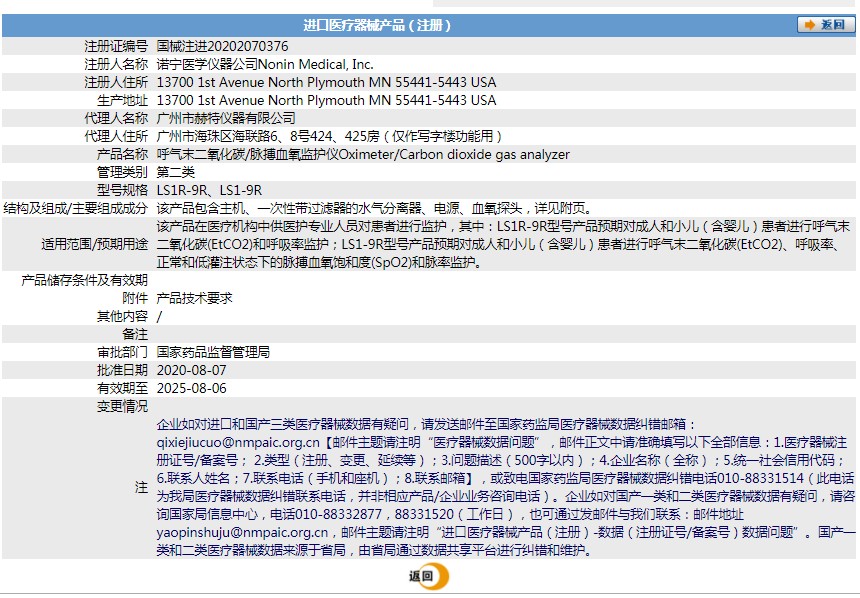This screenshot has height=598, width=860.
Task: Click approval department 国家药品监督管理局
Action: (x=213, y=352)
